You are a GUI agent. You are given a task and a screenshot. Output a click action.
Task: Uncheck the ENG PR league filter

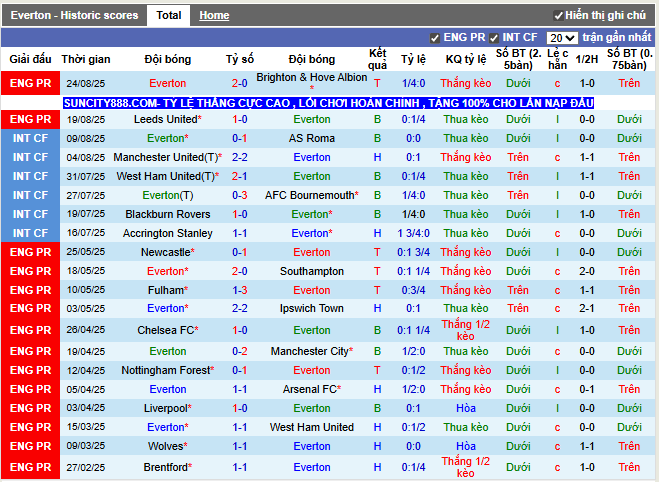pyautogui.click(x=435, y=38)
